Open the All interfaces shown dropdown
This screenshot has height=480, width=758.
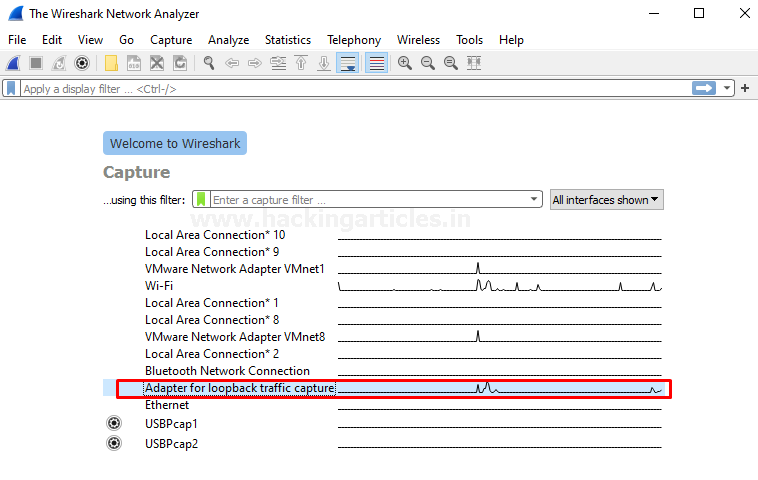(607, 200)
